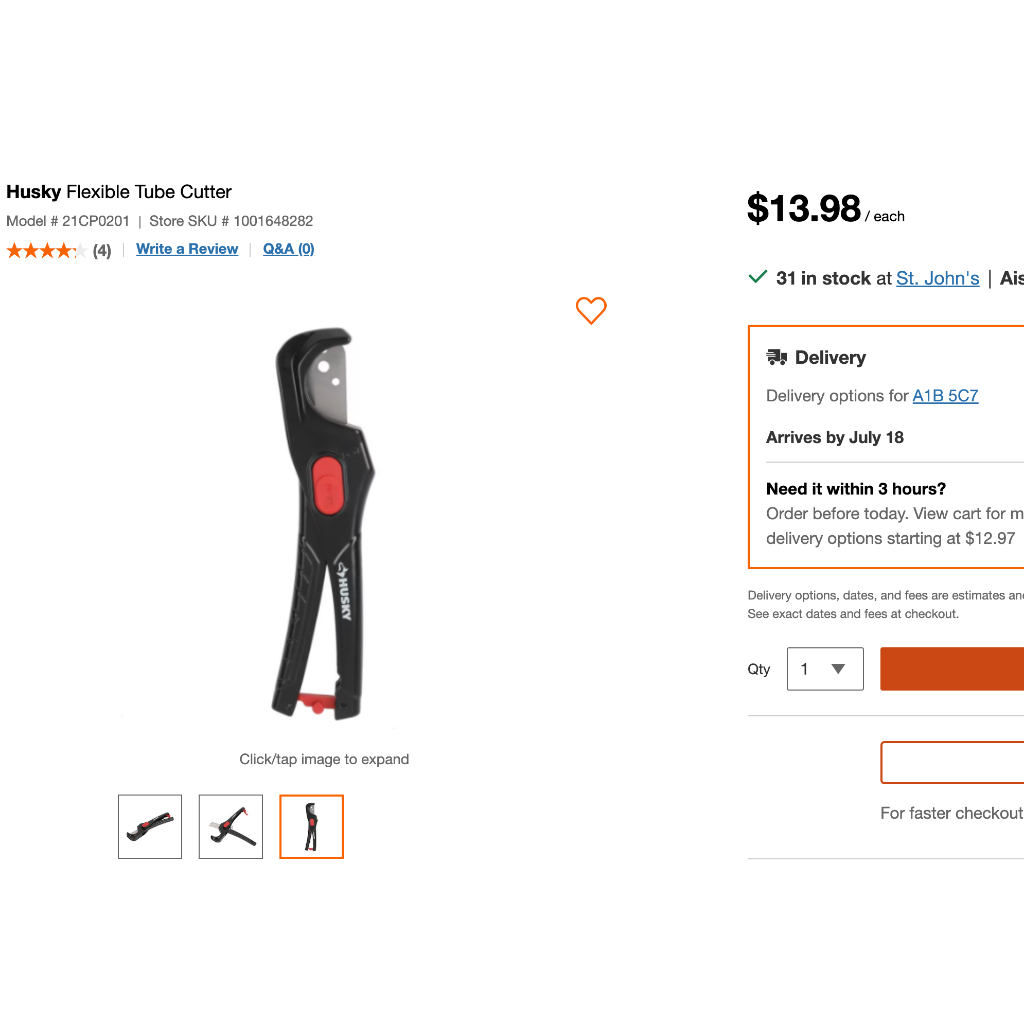Click the orange add-to-cart button
This screenshot has width=1024, height=1024.
point(952,669)
